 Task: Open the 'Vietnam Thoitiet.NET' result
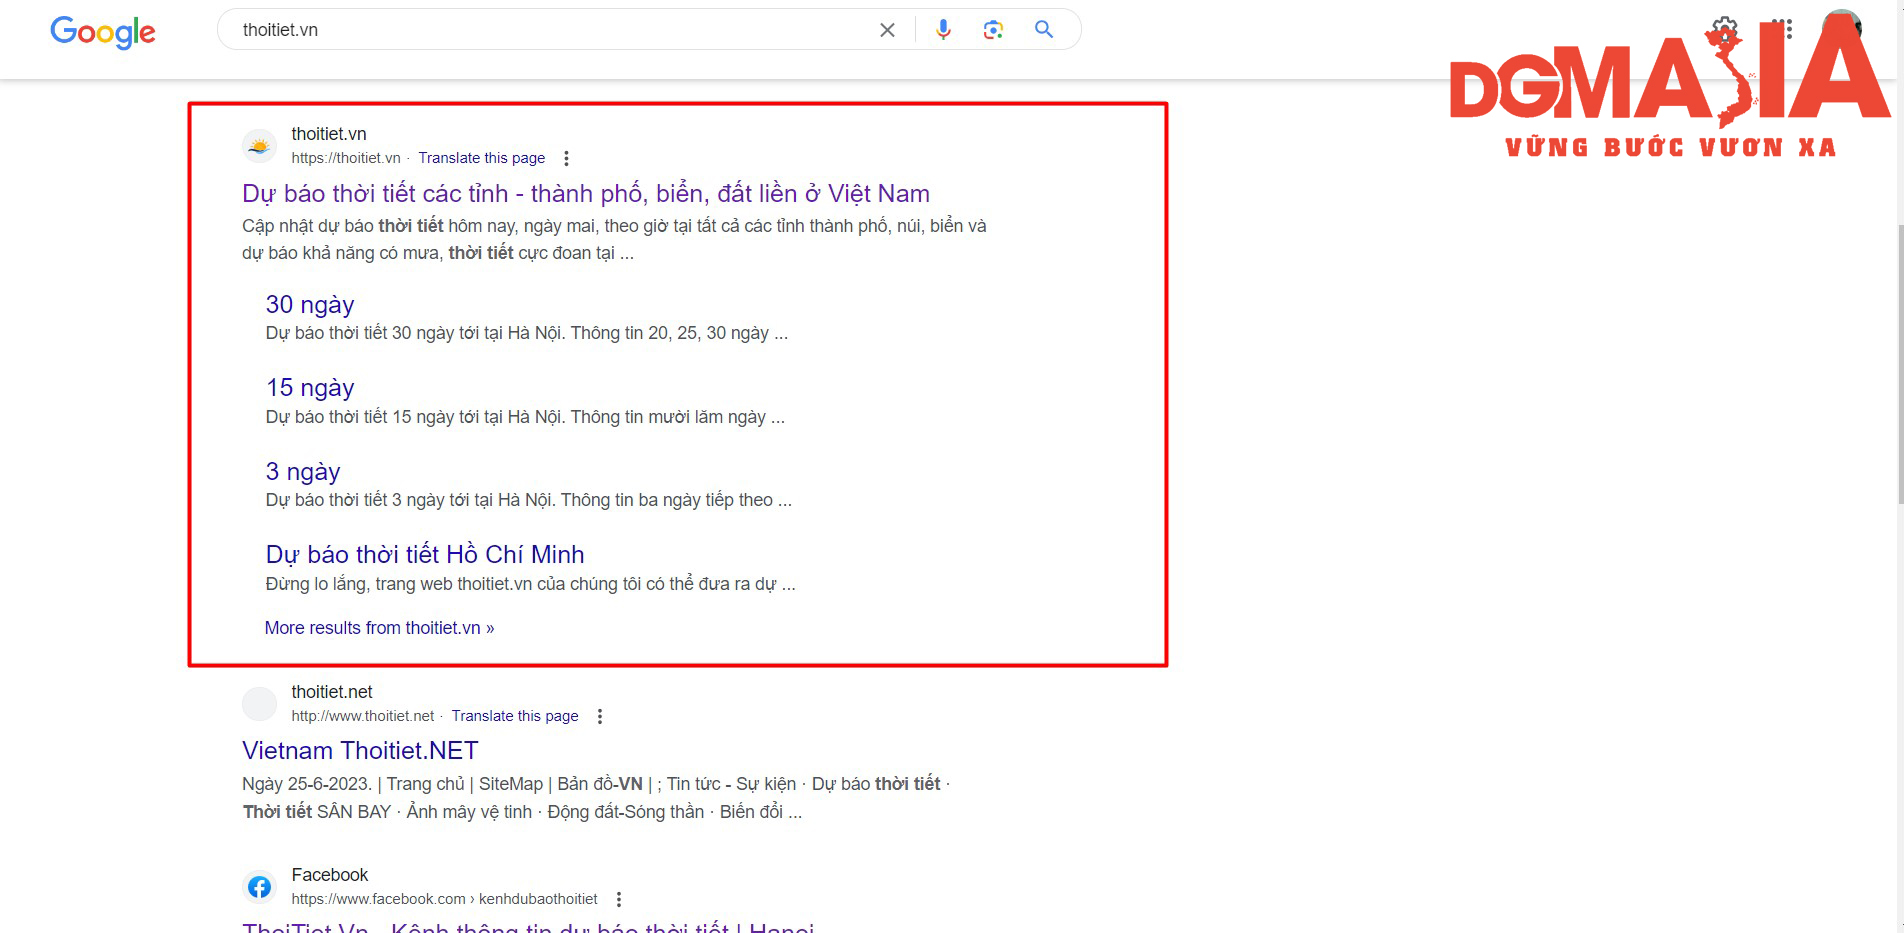click(361, 751)
